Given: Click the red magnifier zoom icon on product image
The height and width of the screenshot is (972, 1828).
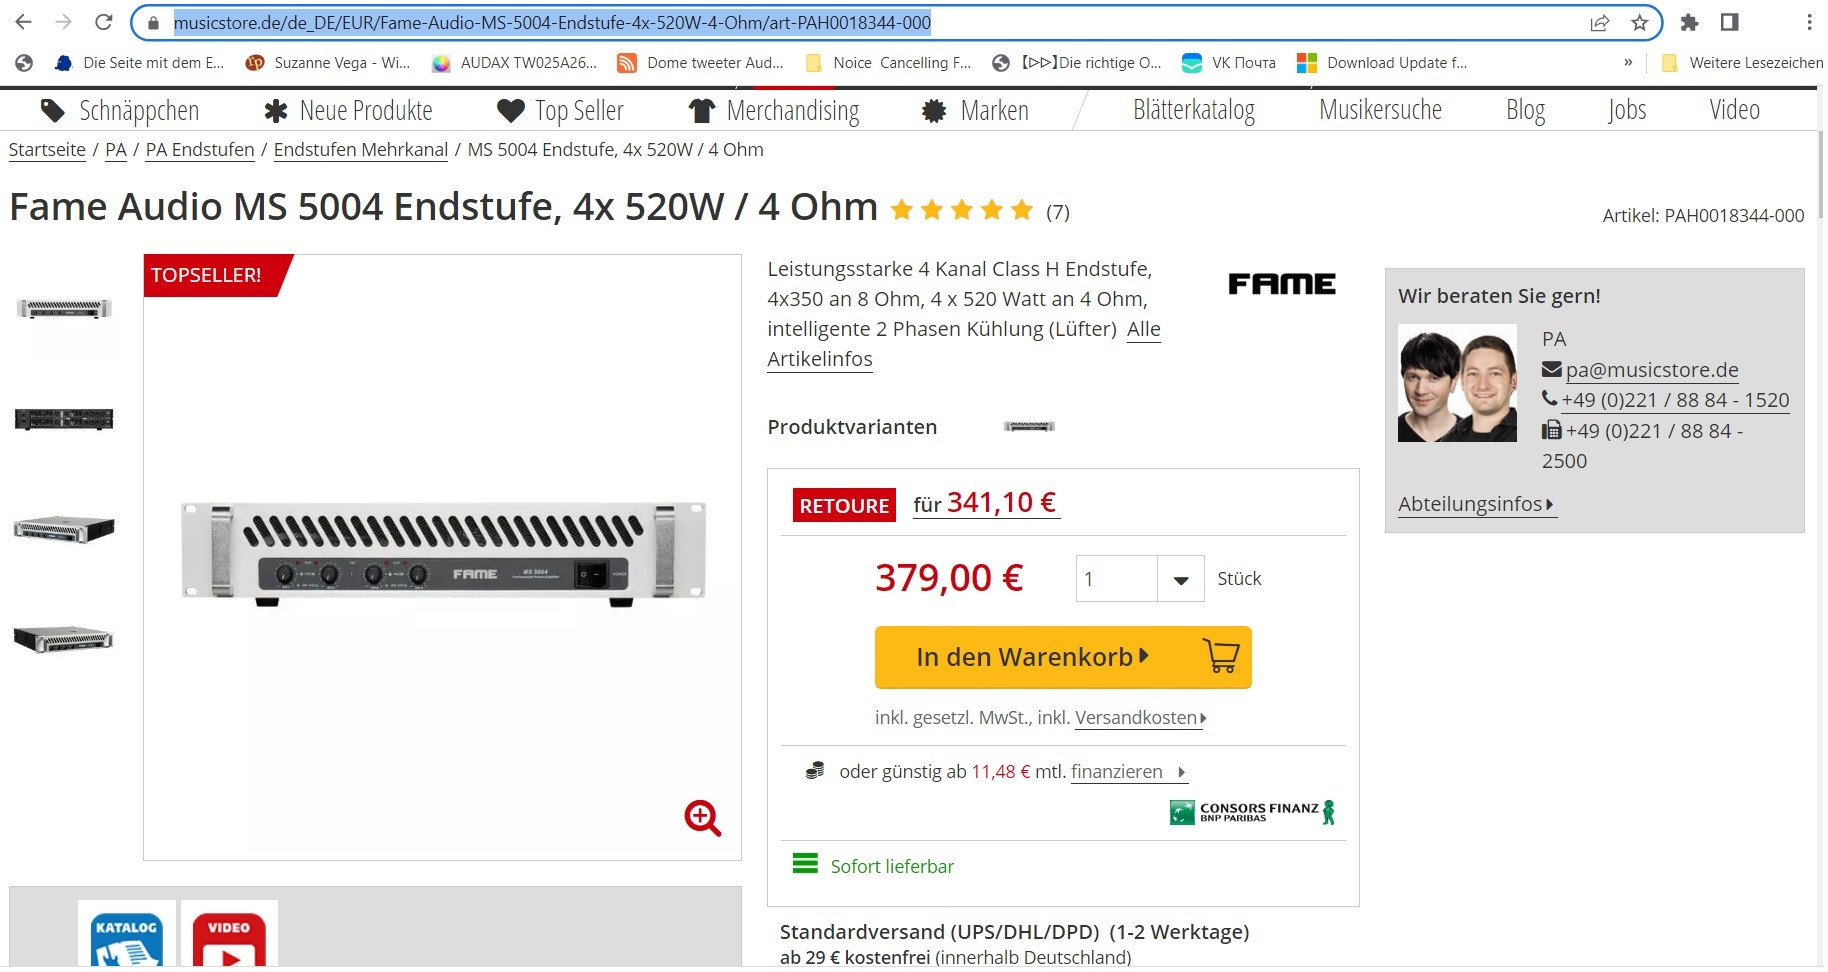Looking at the screenshot, I should (702, 818).
